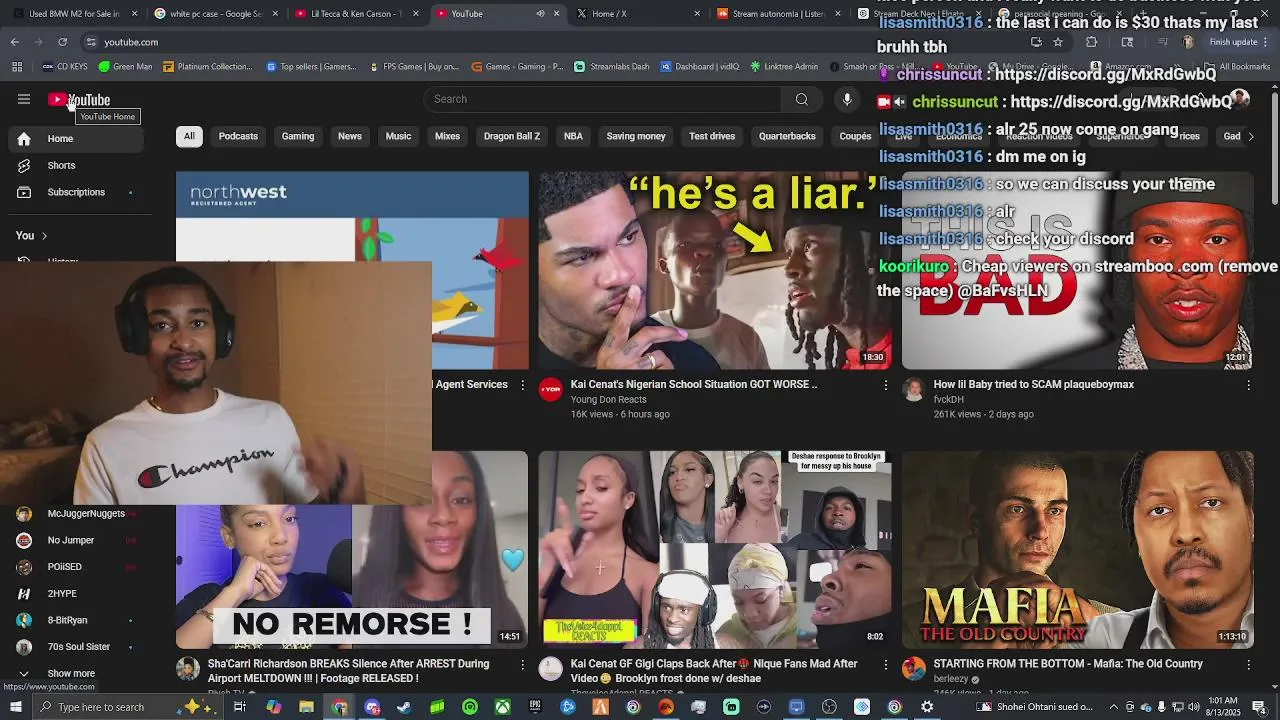
Task: Click the YouTube search input field
Action: click(x=602, y=99)
